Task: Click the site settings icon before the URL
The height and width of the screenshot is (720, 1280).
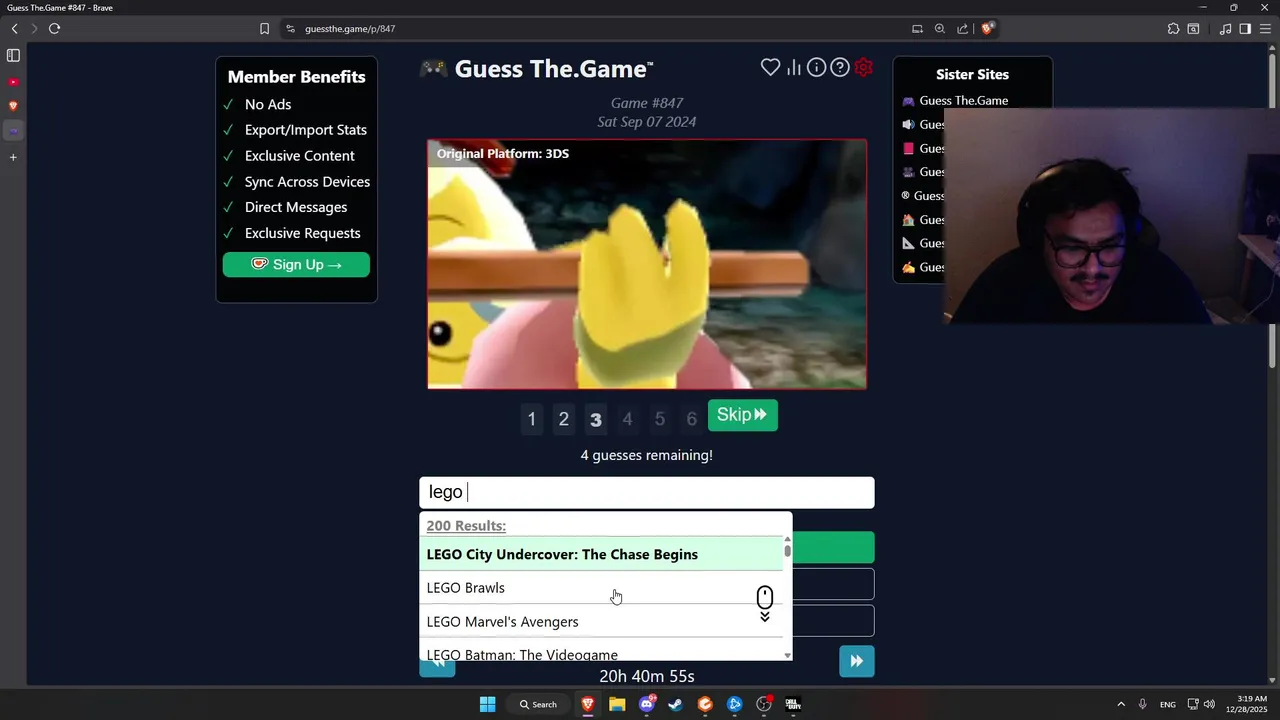Action: point(290,28)
